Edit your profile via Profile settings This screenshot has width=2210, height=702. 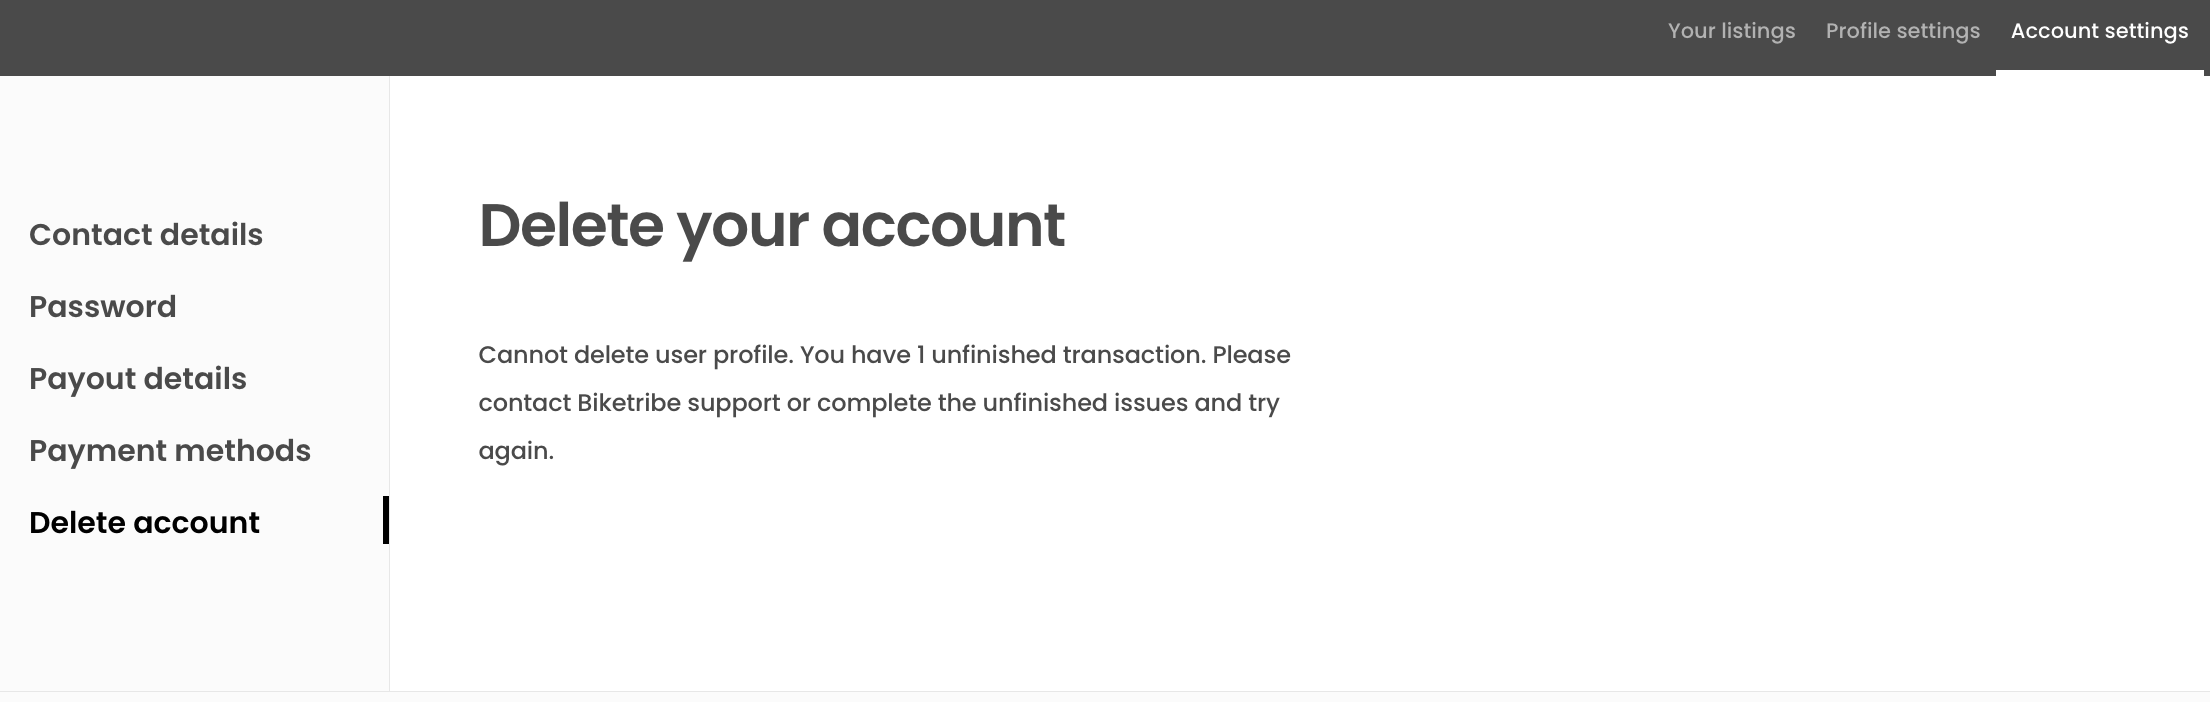(1901, 31)
